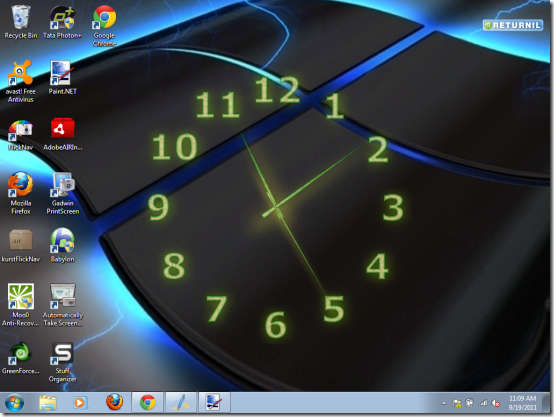Viewport: 554px width, 417px height.
Task: Select the avast! Free Antivirus shortcut
Action: [x=20, y=82]
